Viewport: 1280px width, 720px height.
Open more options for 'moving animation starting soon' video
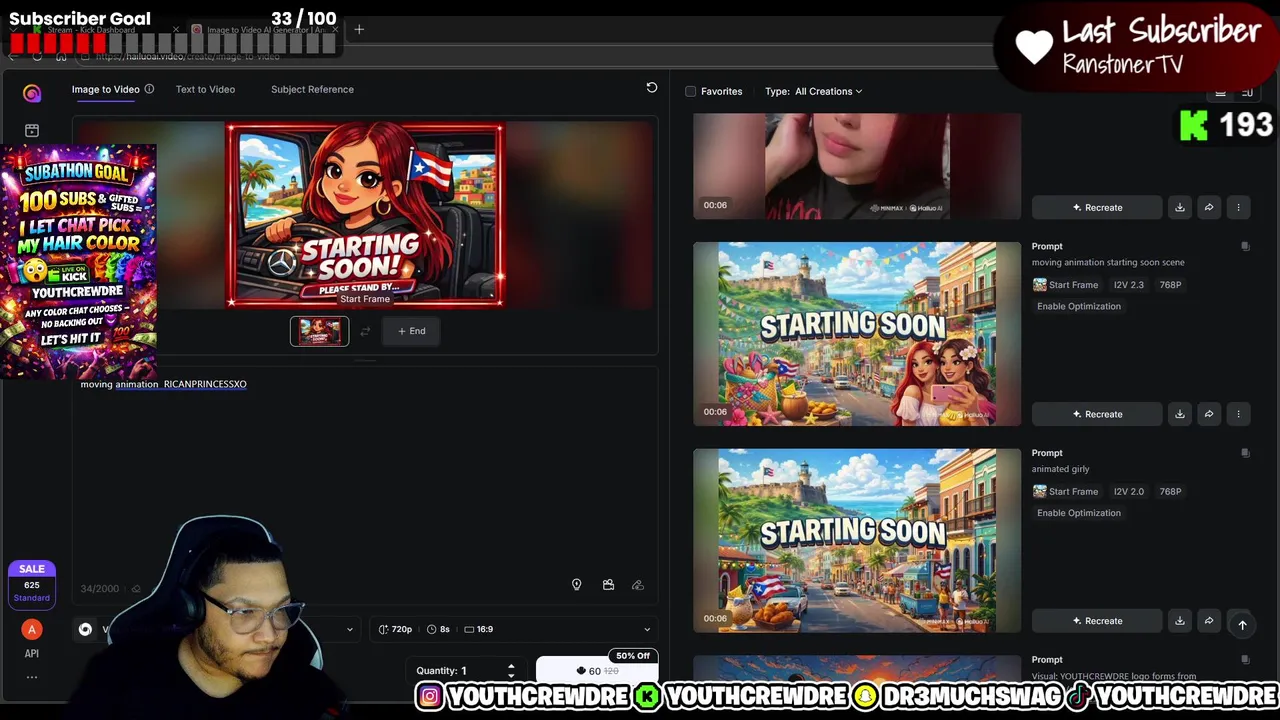1238,414
